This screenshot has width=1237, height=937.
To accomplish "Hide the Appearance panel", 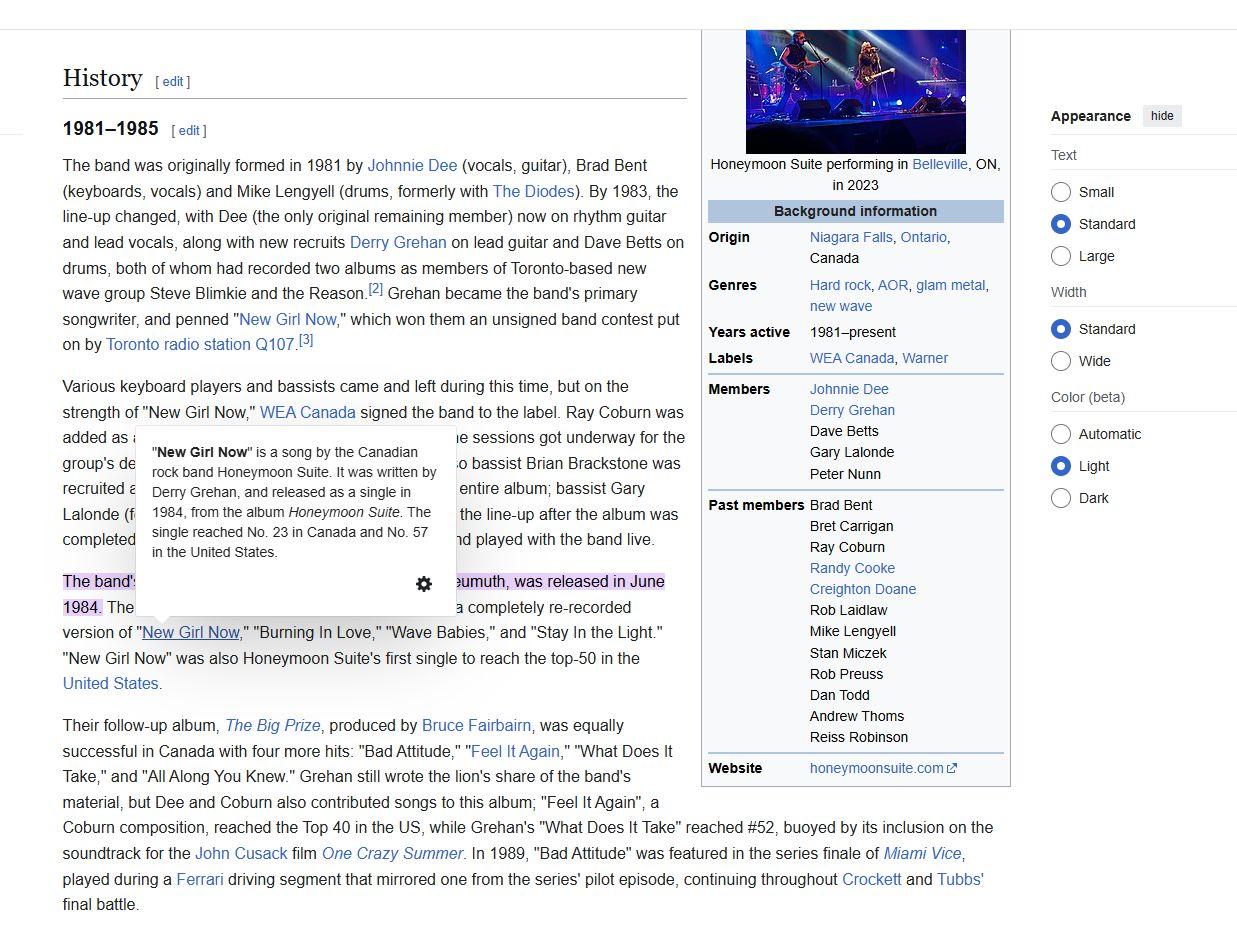I will (1161, 116).
